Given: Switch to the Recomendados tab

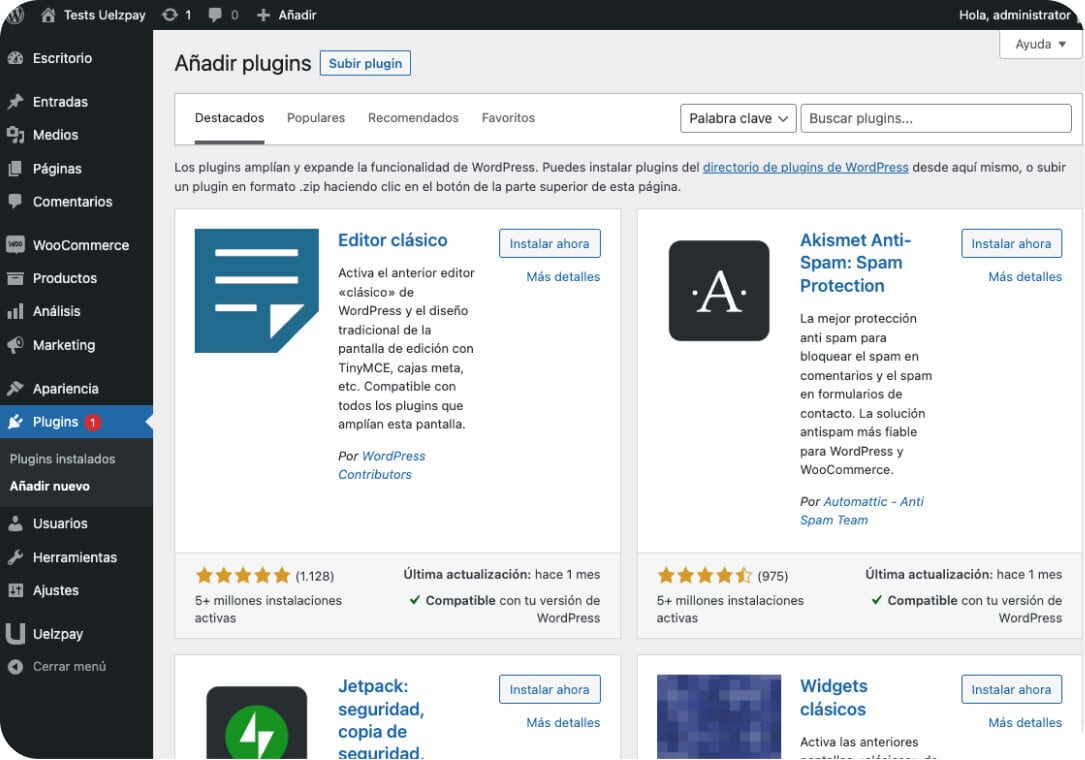Looking at the screenshot, I should tap(413, 118).
